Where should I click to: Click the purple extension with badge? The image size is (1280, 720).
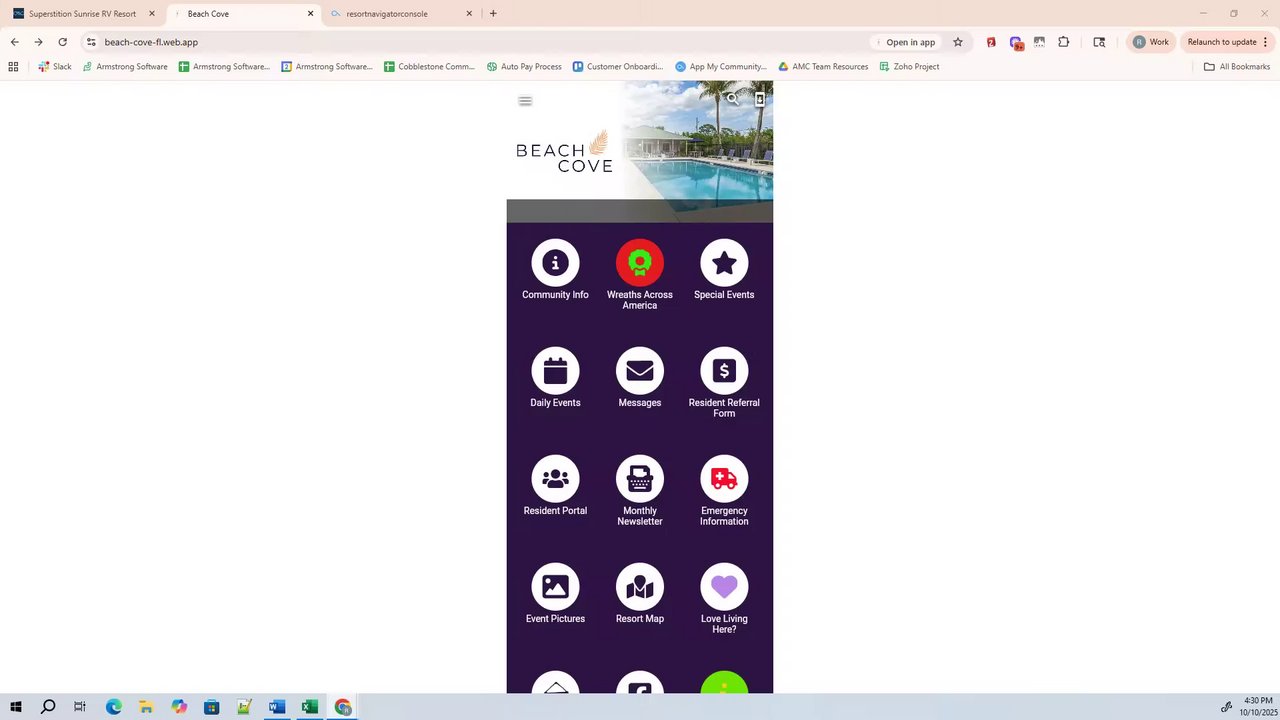point(1016,43)
